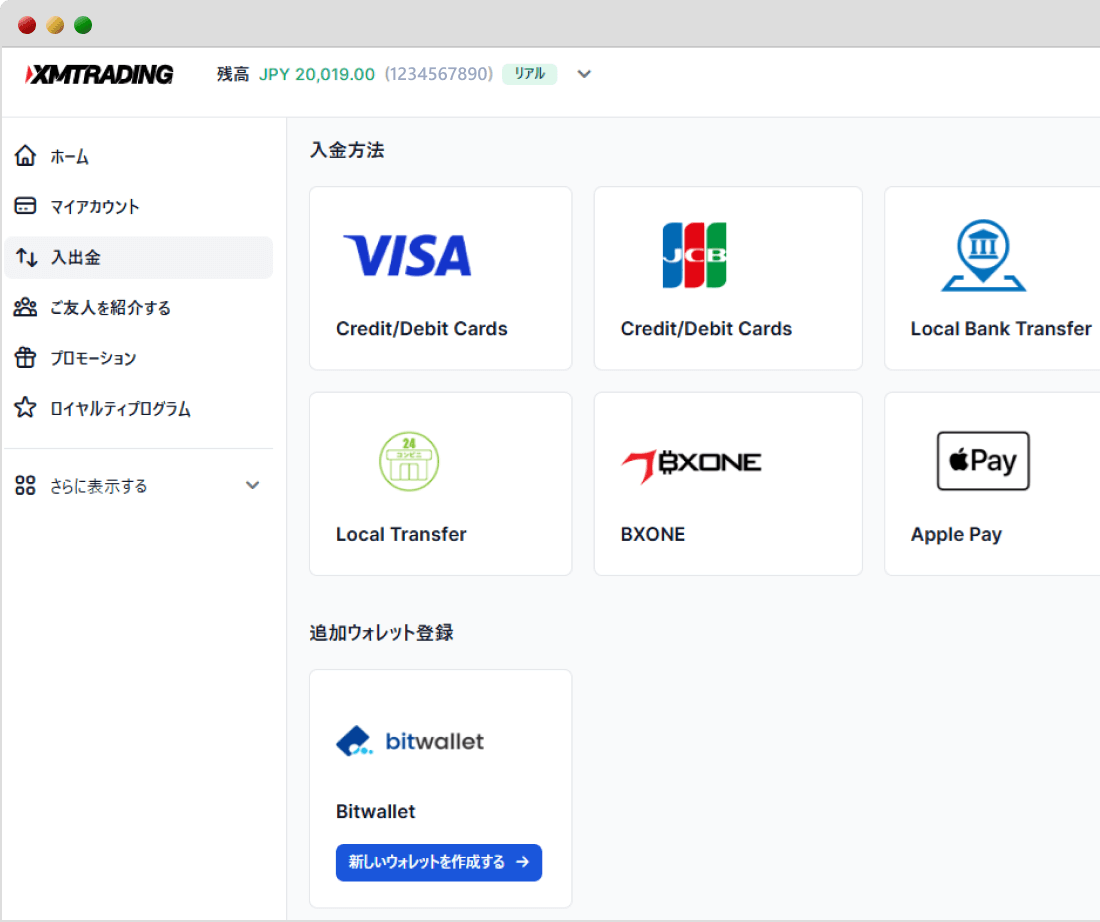This screenshot has height=922, width=1100.
Task: Click the リアル account badge
Action: 530,74
